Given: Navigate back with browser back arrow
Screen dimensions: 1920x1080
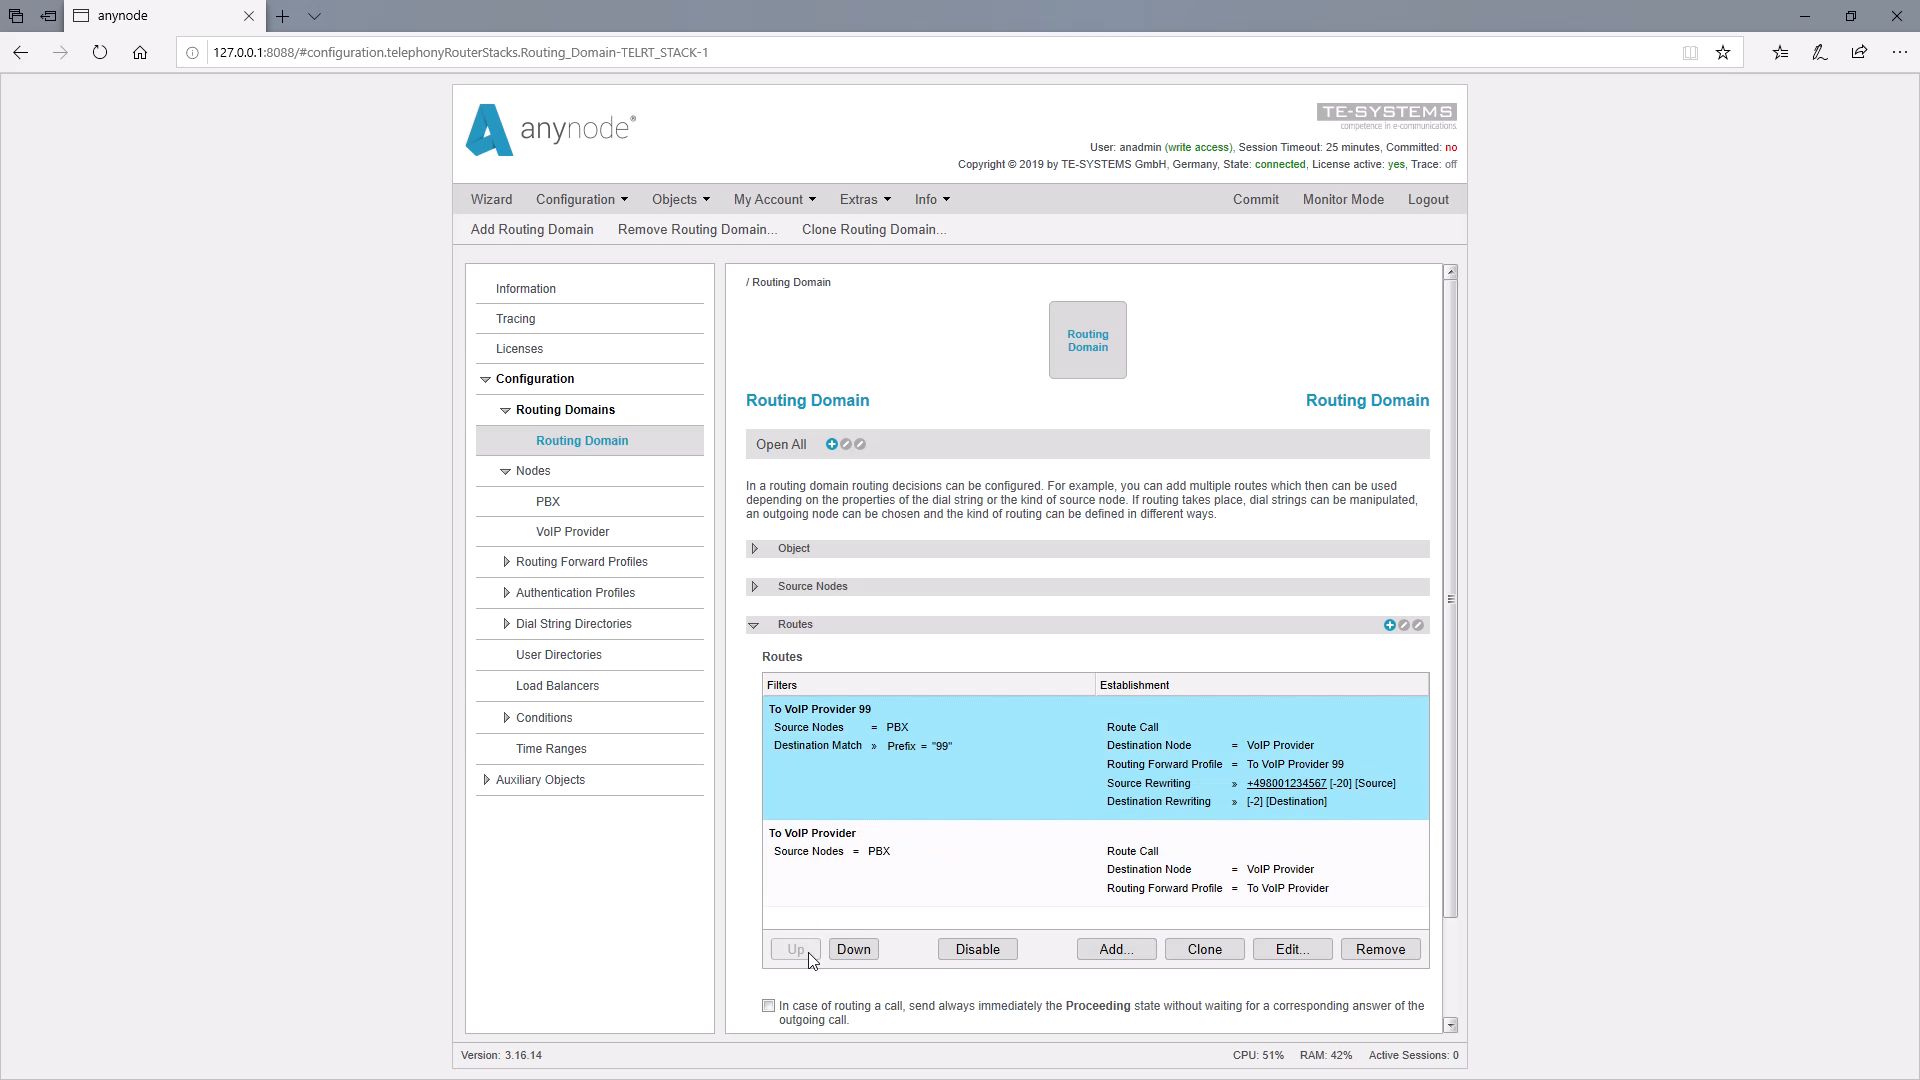Looking at the screenshot, I should tap(21, 52).
